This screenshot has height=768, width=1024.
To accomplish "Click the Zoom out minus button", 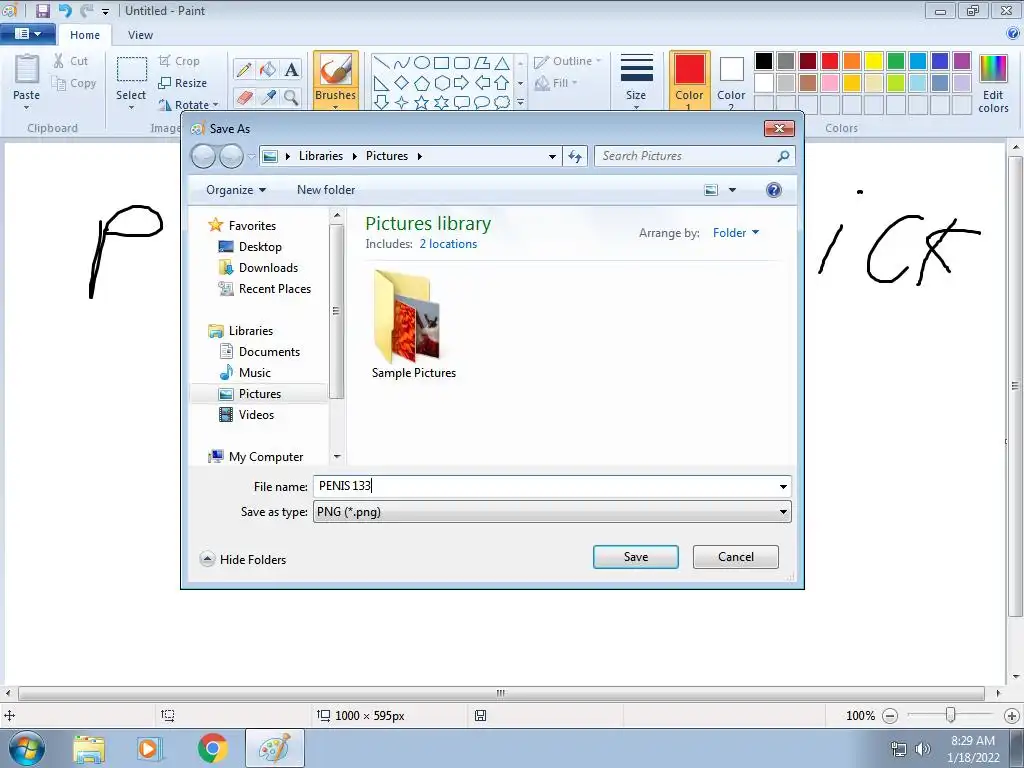I will [x=889, y=716].
